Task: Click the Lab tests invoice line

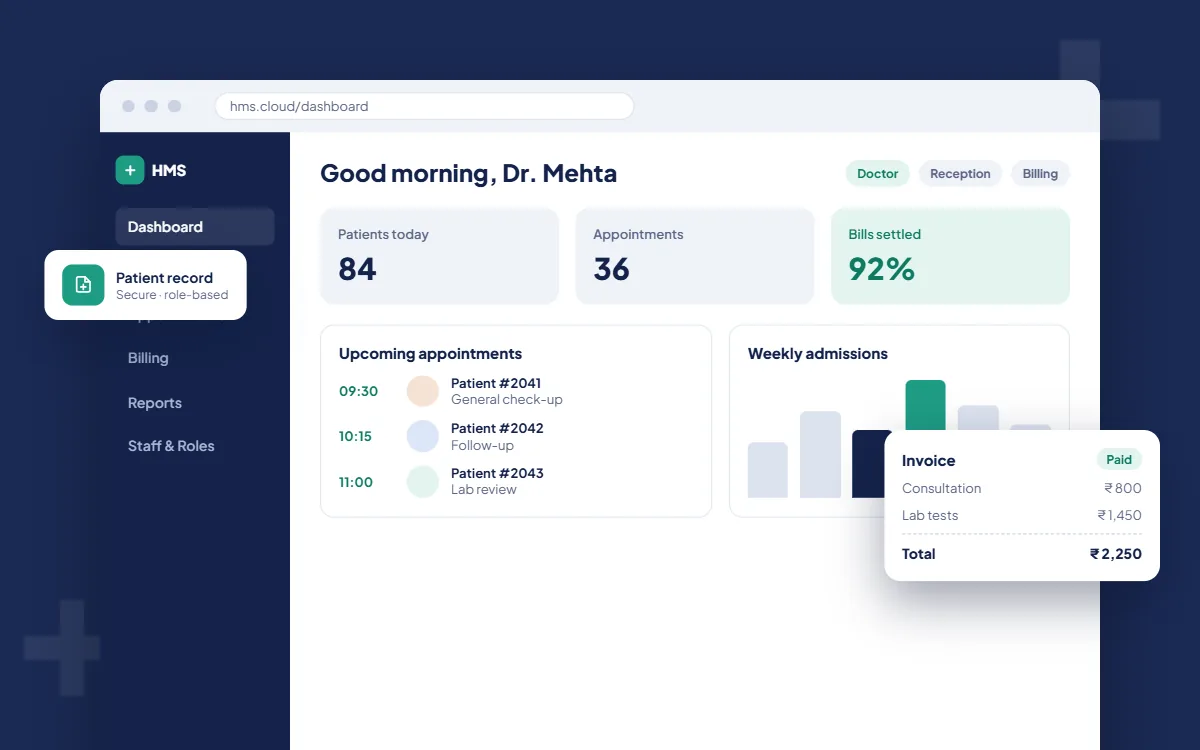Action: click(x=1022, y=515)
